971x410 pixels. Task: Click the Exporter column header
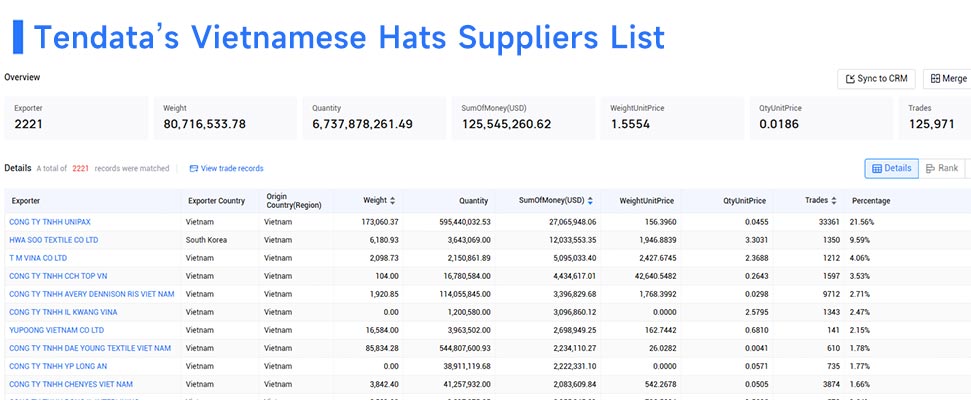tap(26, 201)
